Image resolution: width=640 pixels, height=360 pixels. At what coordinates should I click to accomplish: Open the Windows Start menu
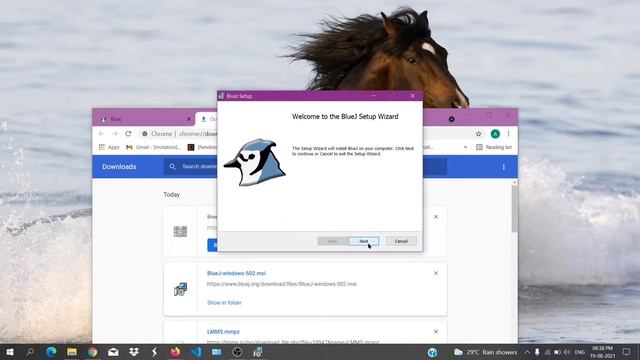10,352
